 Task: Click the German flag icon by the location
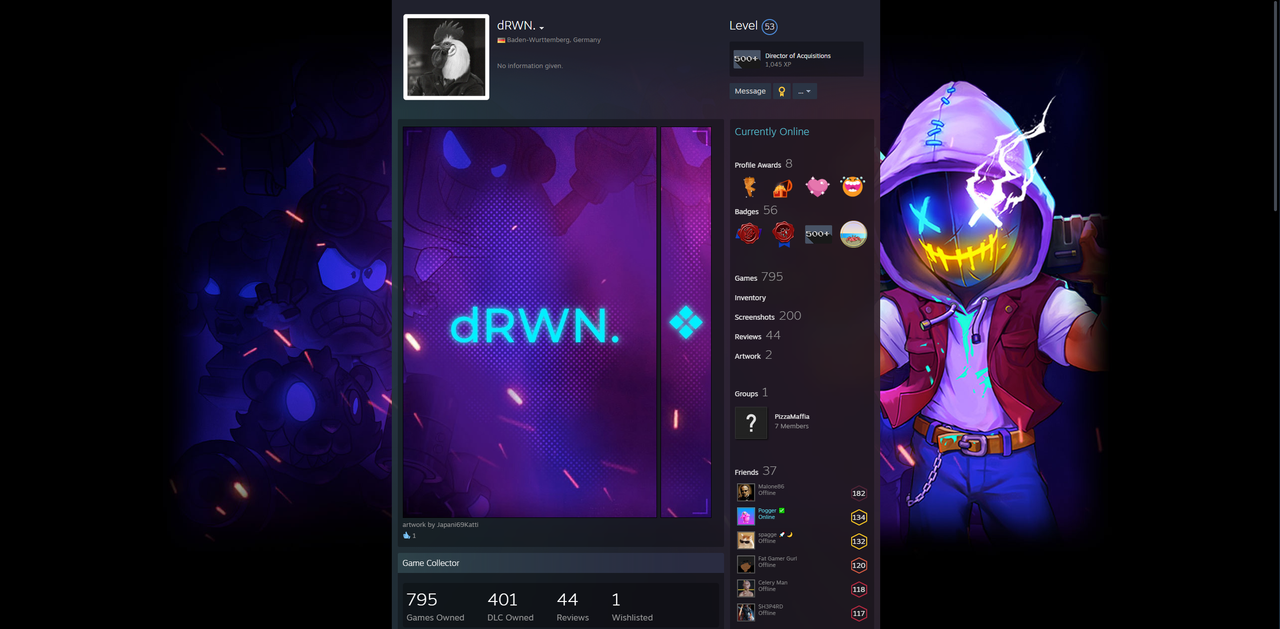pos(501,40)
